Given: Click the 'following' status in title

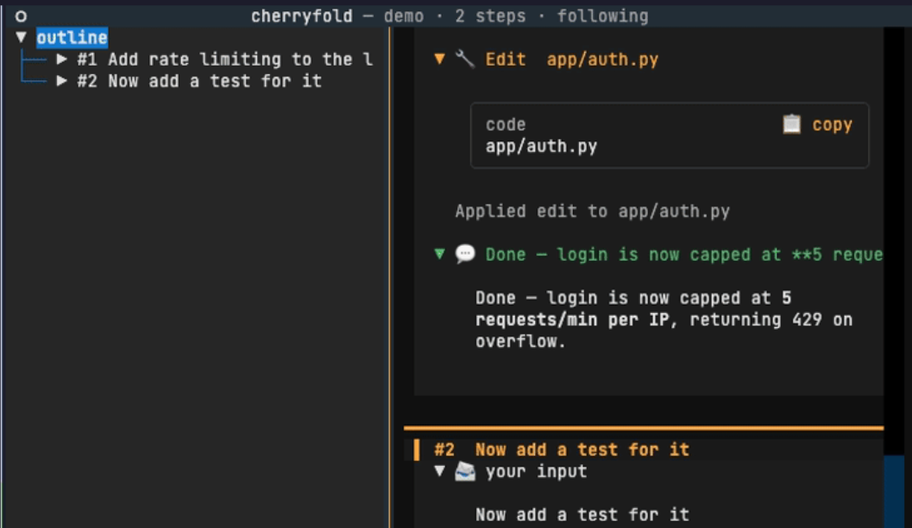Looking at the screenshot, I should click(603, 16).
